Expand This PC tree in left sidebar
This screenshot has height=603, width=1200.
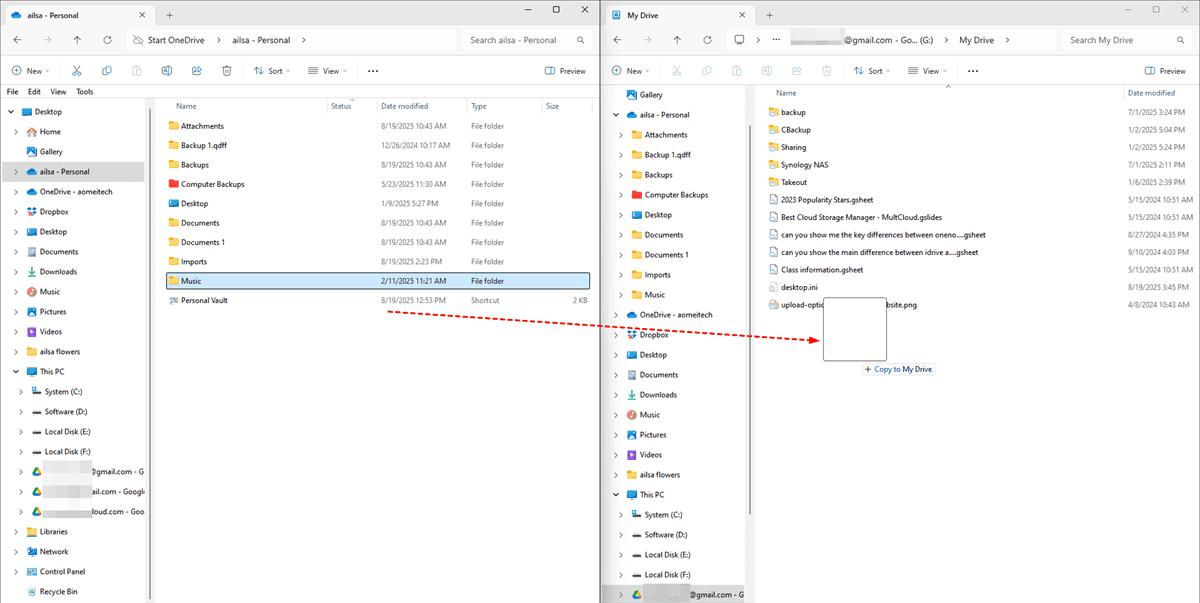click(x=16, y=372)
